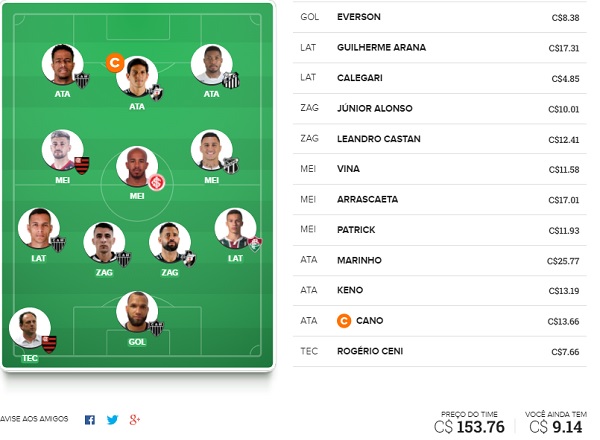Click the Twitter share icon
The image size is (600, 440).
tap(112, 420)
